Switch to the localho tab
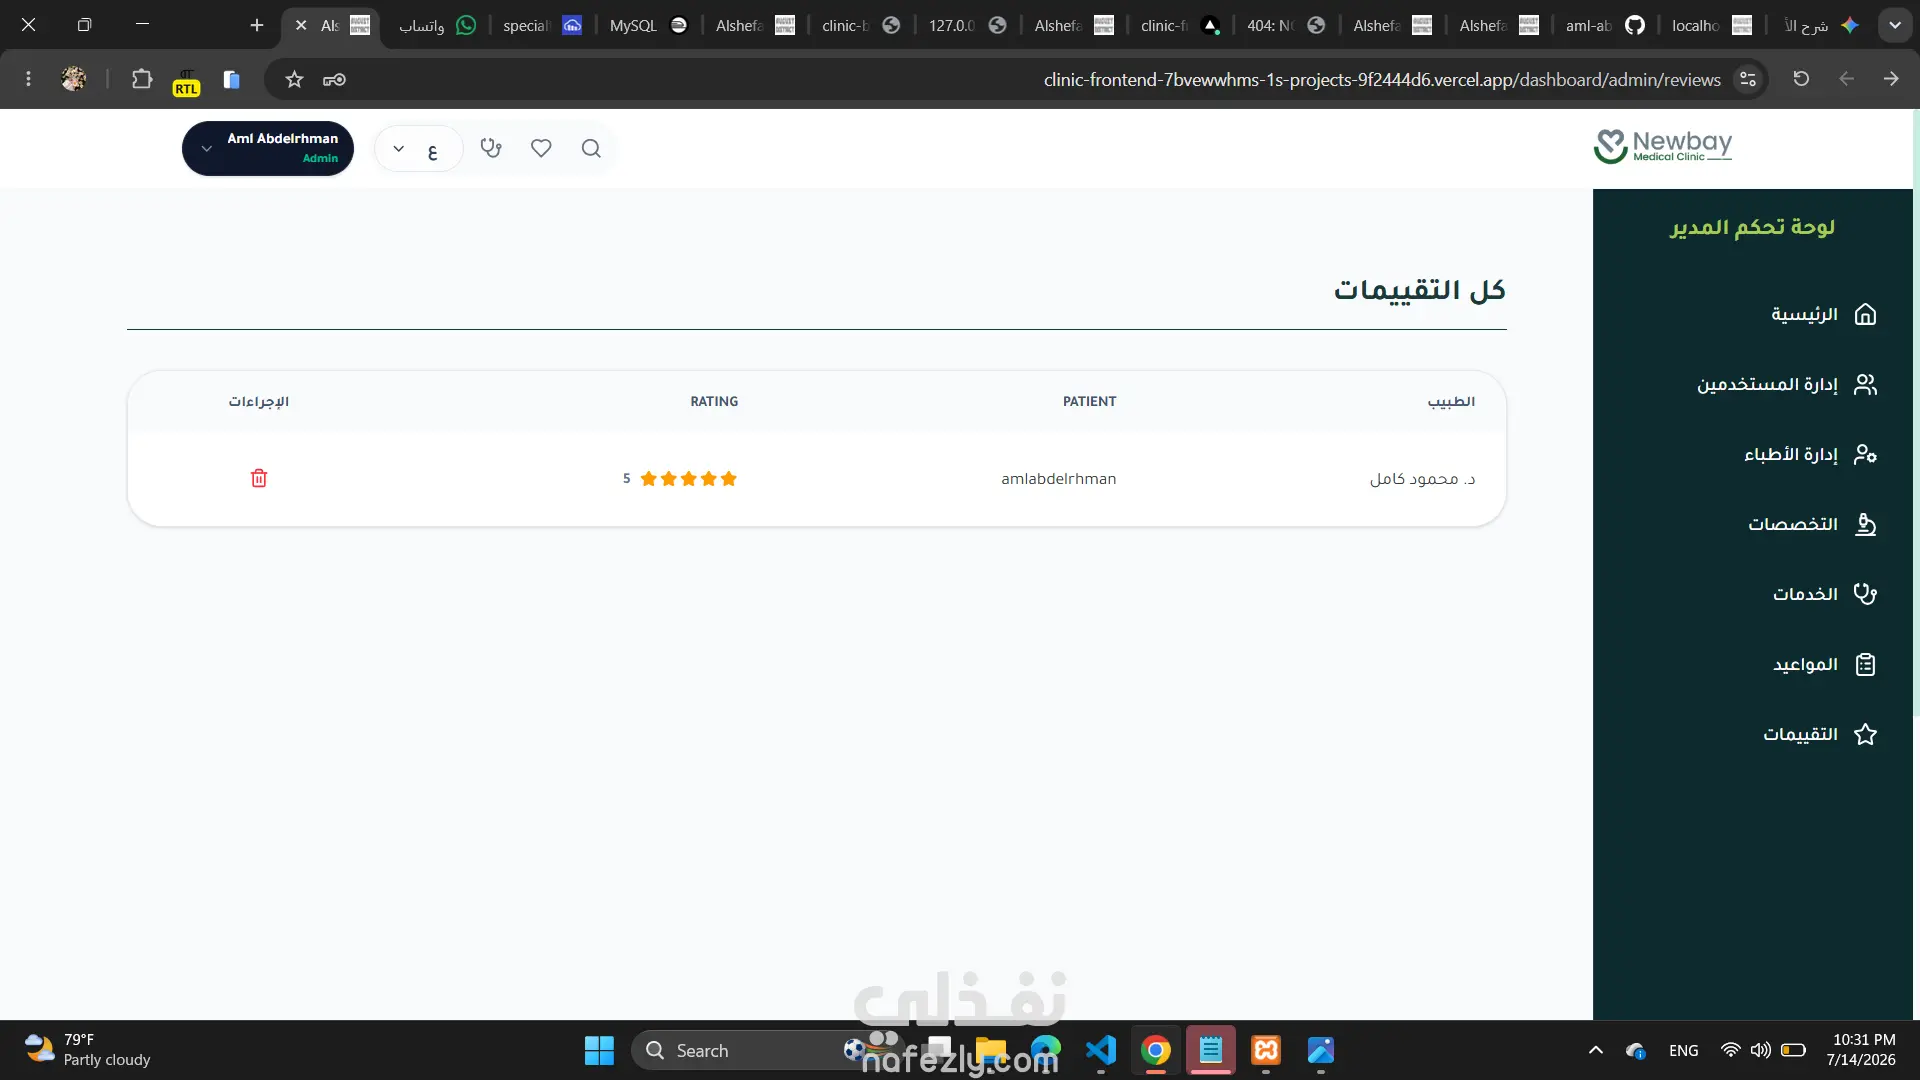 coord(1711,25)
